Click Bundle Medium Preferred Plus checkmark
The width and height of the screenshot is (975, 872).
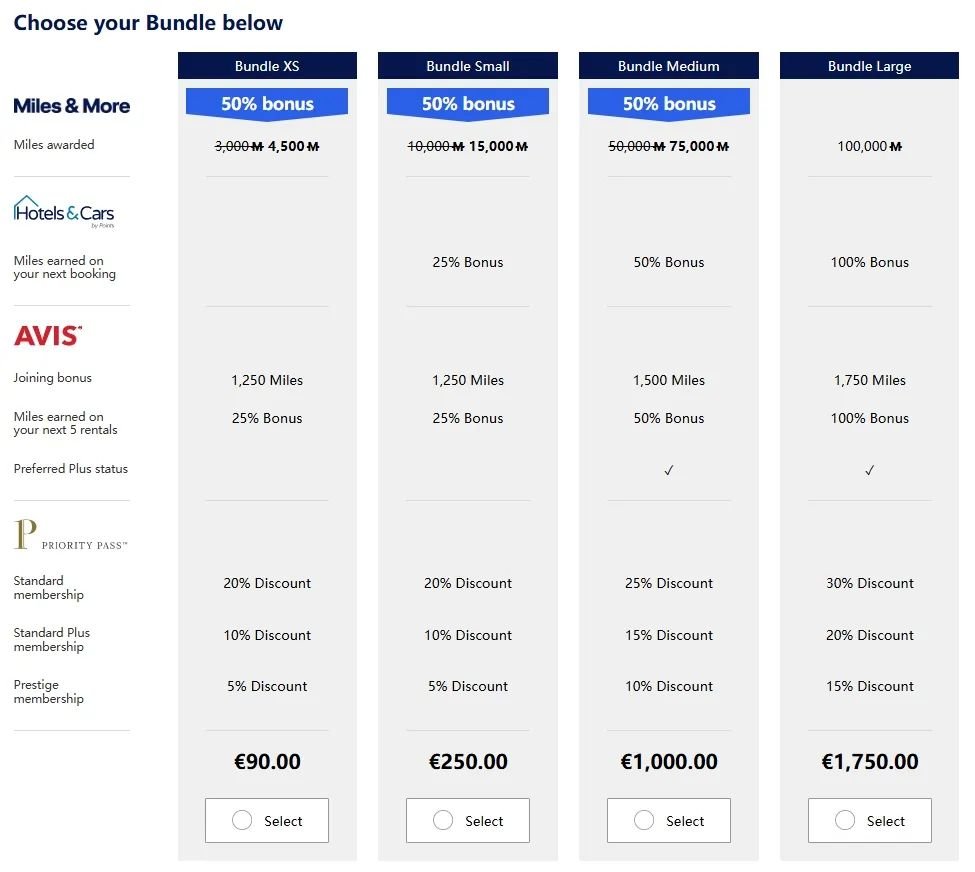point(668,470)
